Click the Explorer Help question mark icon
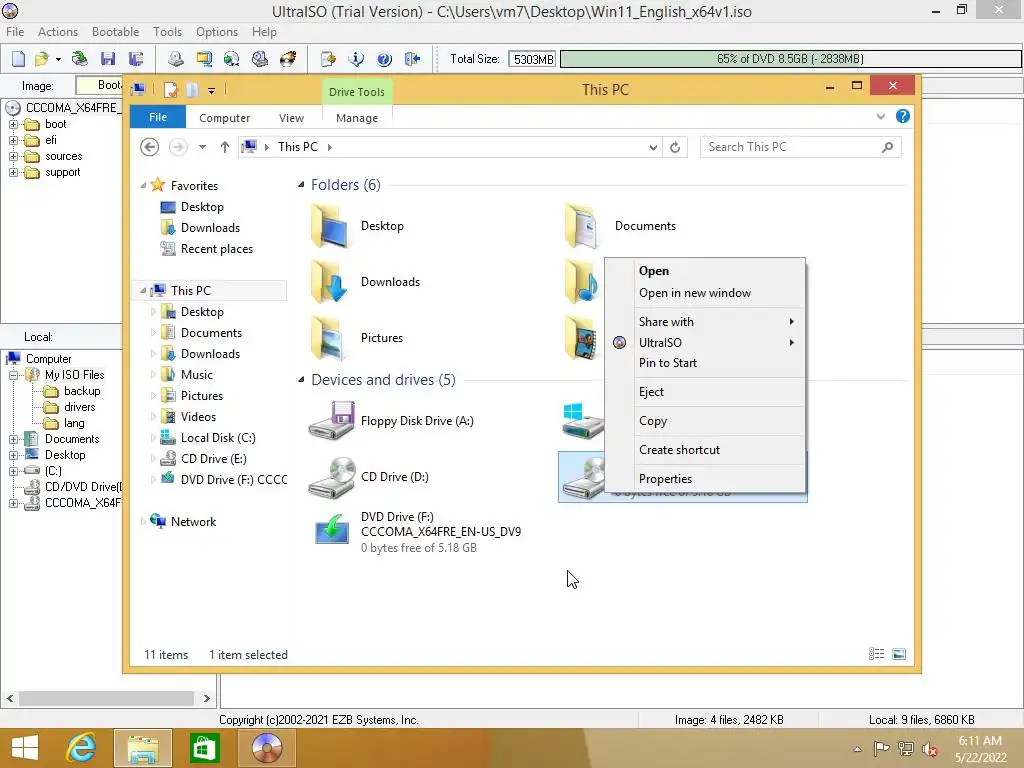 tap(903, 116)
